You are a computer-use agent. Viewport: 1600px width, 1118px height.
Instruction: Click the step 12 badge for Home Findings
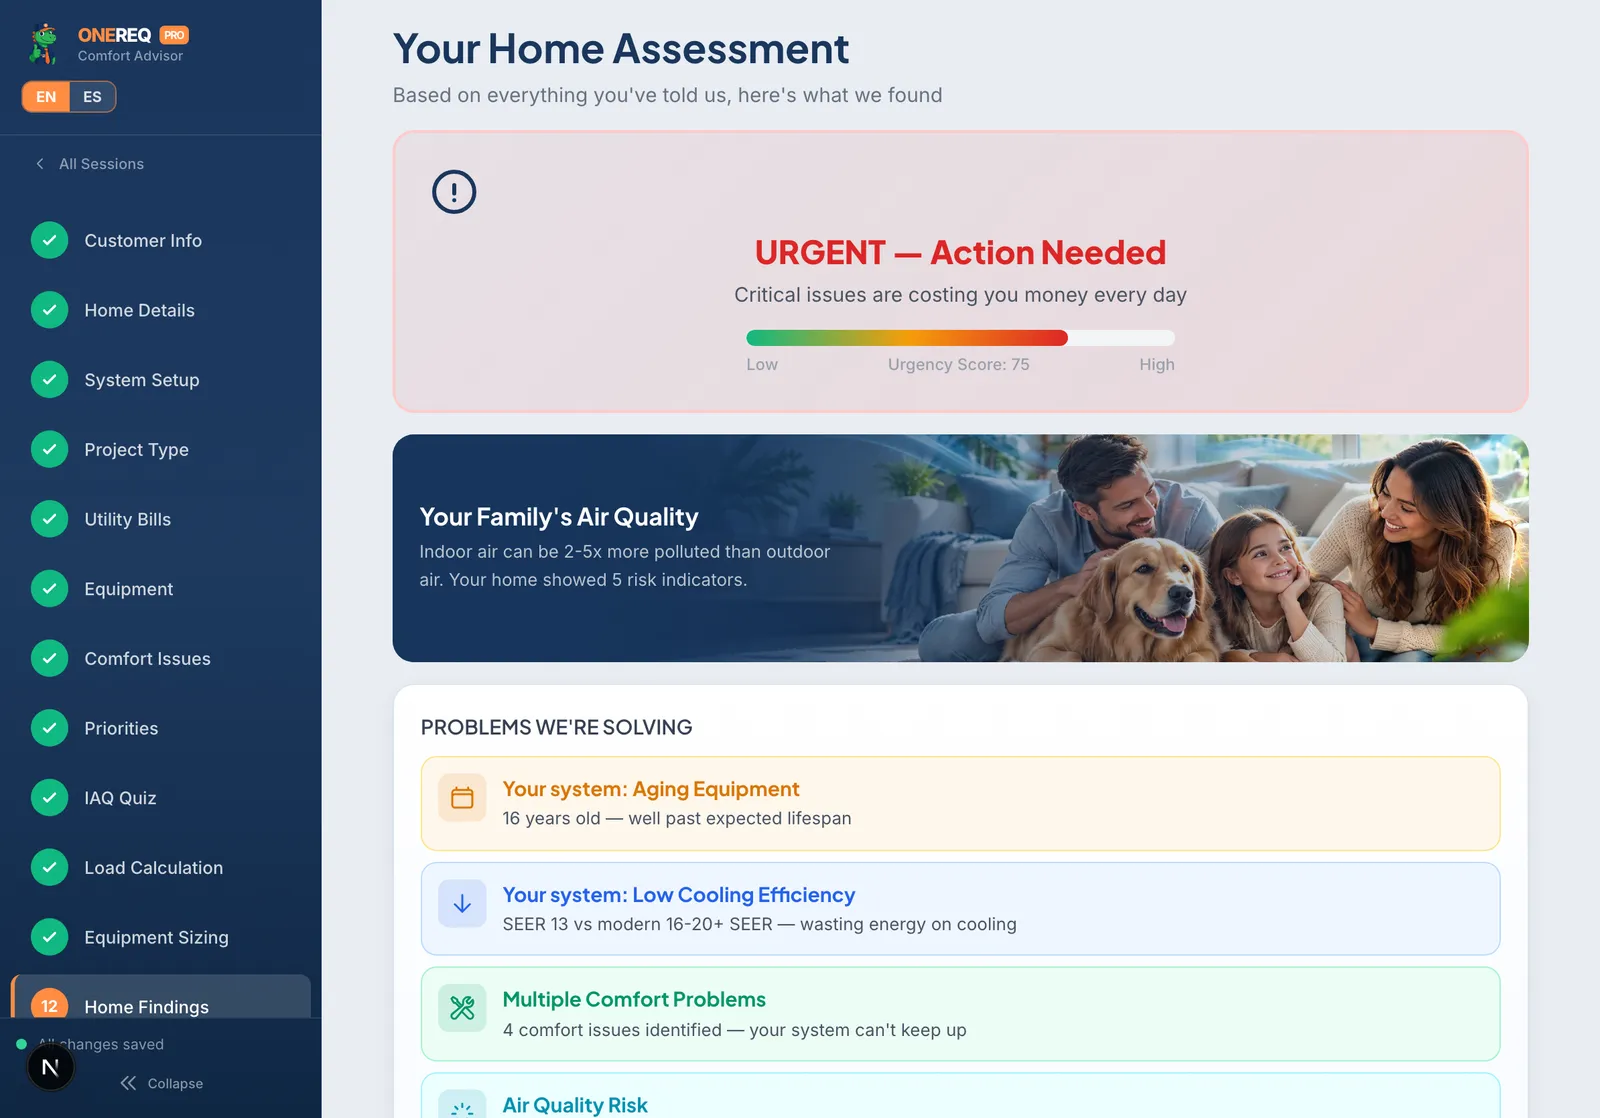(50, 1005)
